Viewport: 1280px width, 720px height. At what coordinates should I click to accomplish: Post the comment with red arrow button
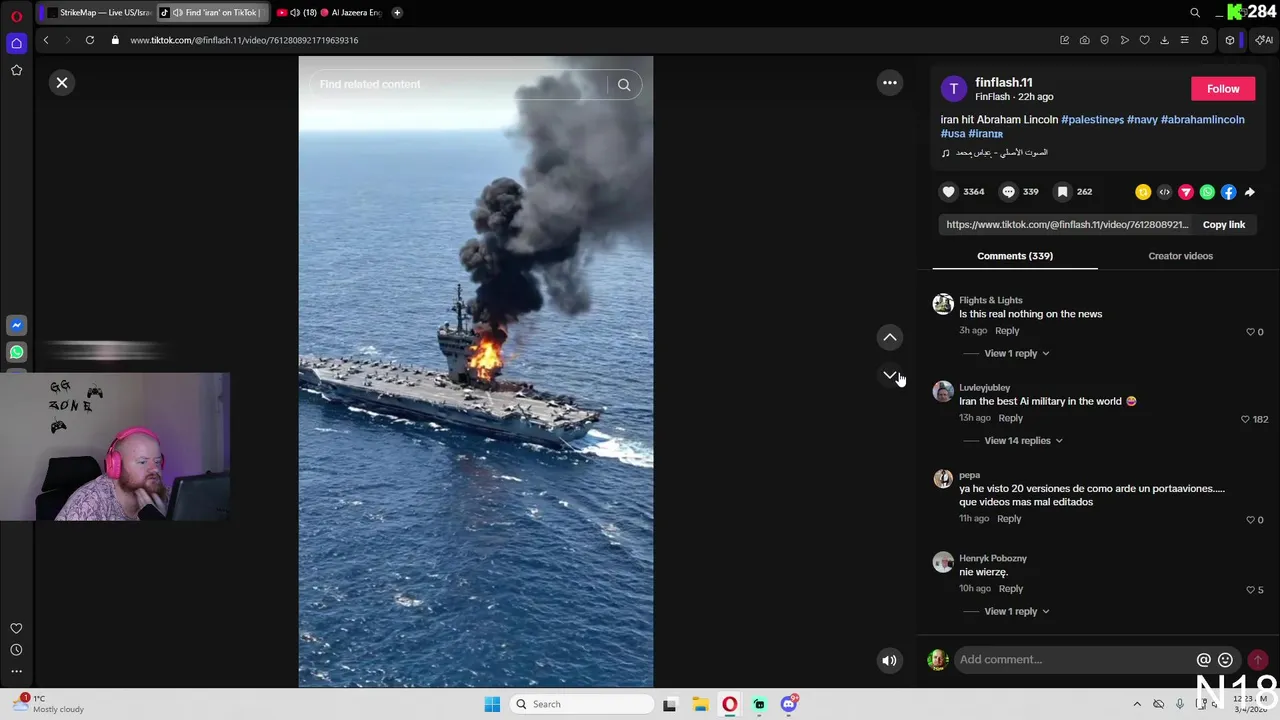click(x=1258, y=660)
